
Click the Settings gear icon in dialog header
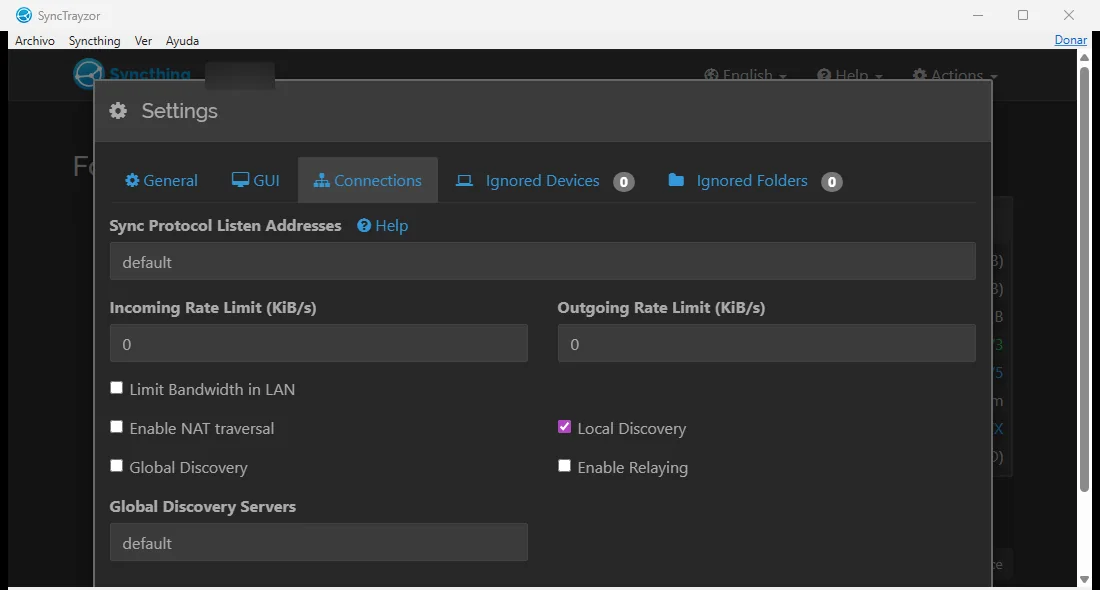tap(118, 111)
